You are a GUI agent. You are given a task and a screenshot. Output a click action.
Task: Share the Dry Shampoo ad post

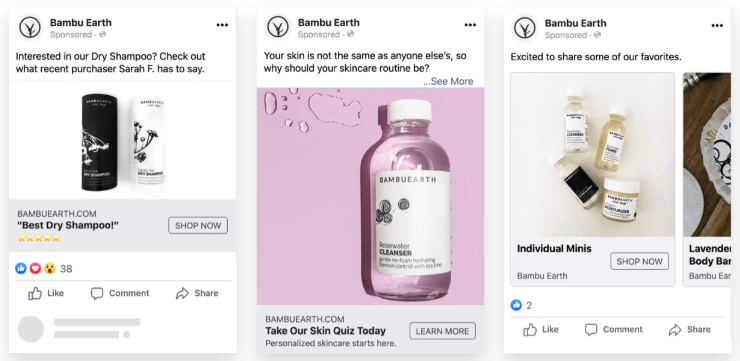(197, 294)
